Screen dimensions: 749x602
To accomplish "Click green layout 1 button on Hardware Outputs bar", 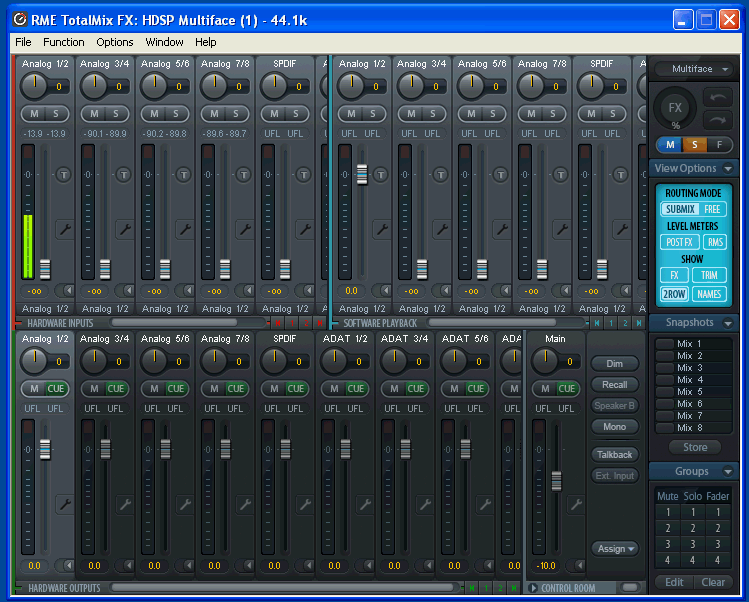I will [486, 588].
